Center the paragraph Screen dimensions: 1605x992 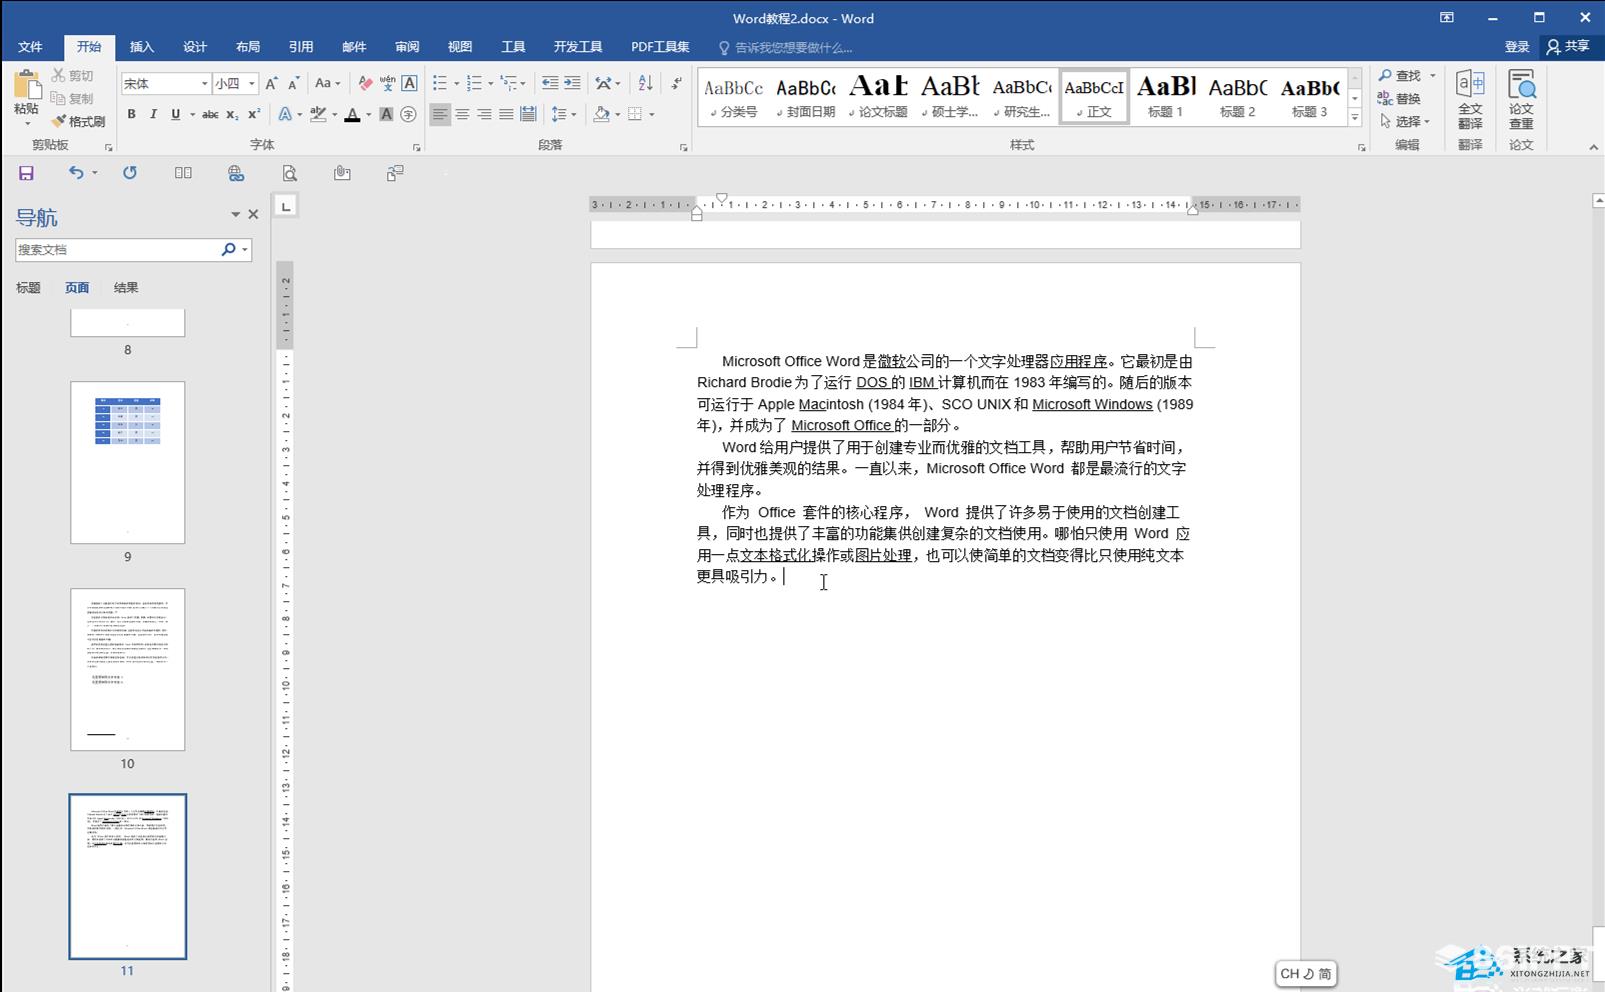462,115
